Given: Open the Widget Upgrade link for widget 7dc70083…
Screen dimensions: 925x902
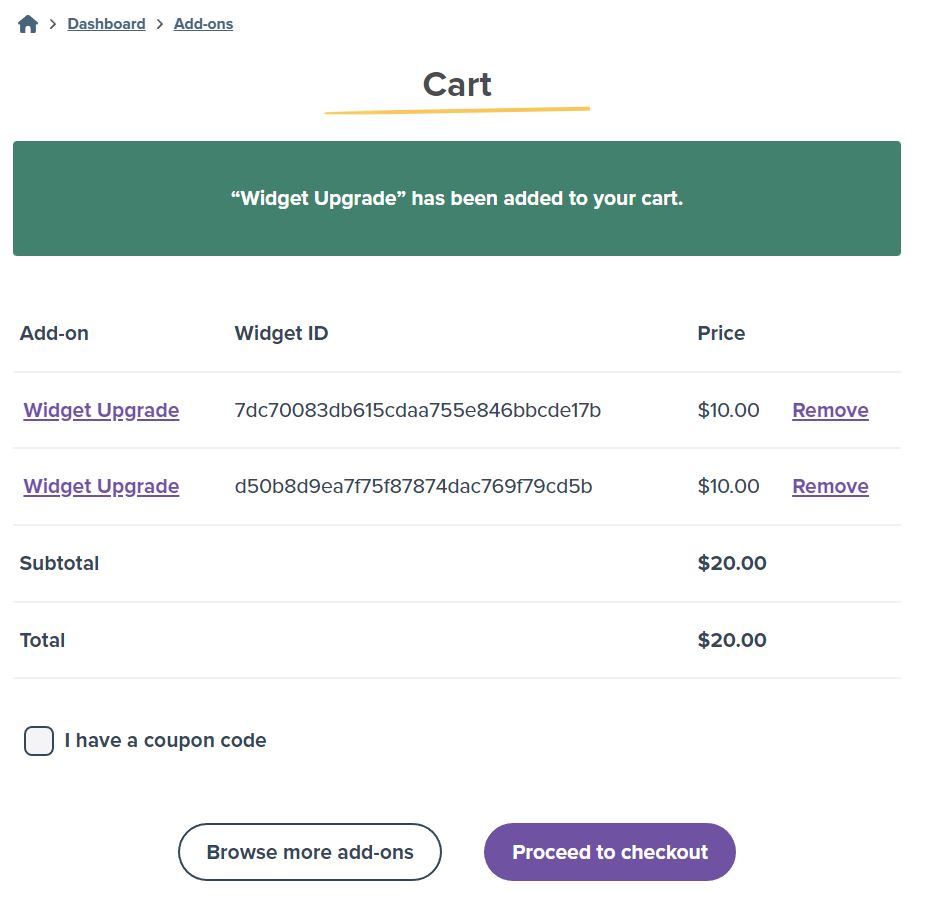Looking at the screenshot, I should tap(101, 410).
